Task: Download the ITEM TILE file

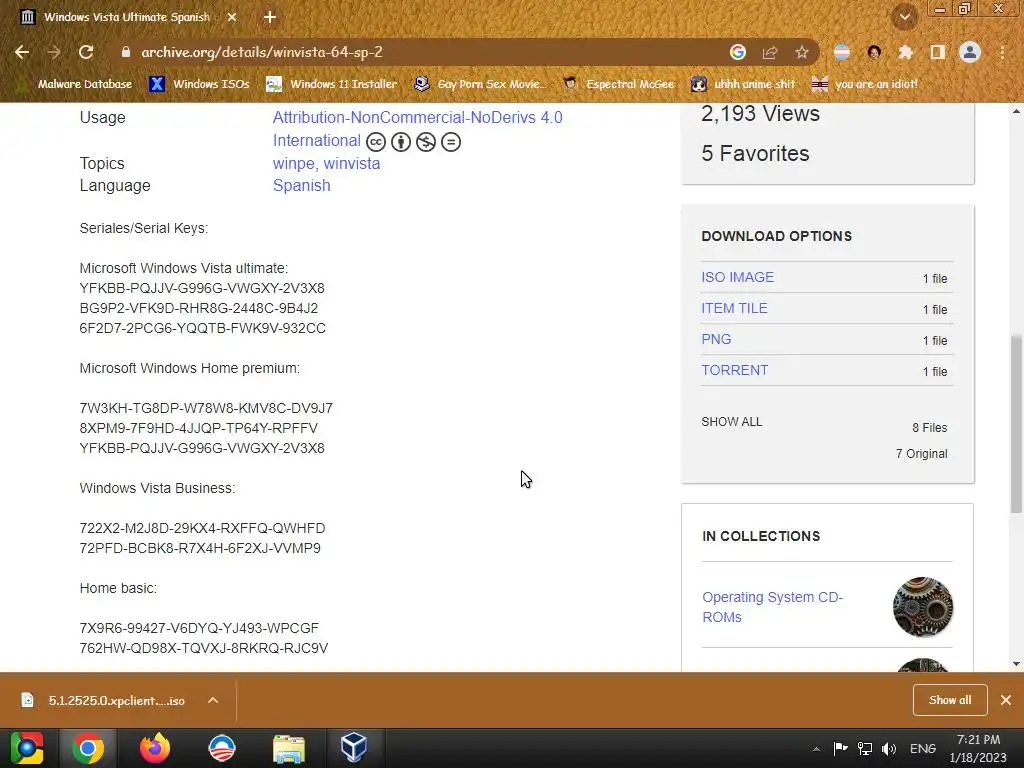Action: 734,308
